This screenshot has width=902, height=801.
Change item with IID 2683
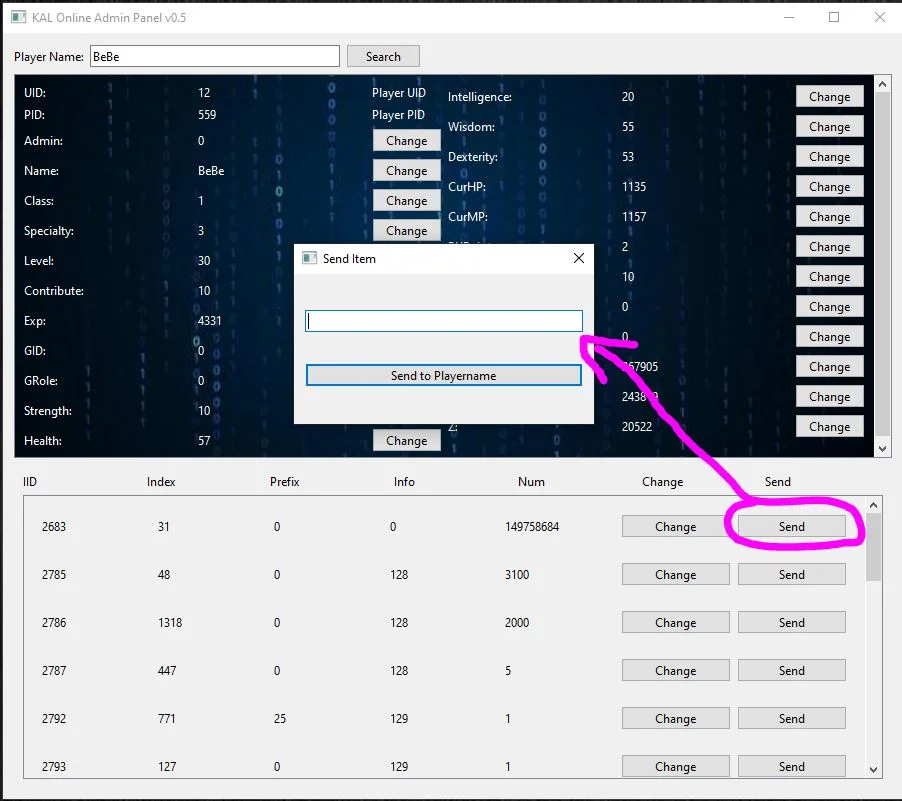pyautogui.click(x=675, y=527)
